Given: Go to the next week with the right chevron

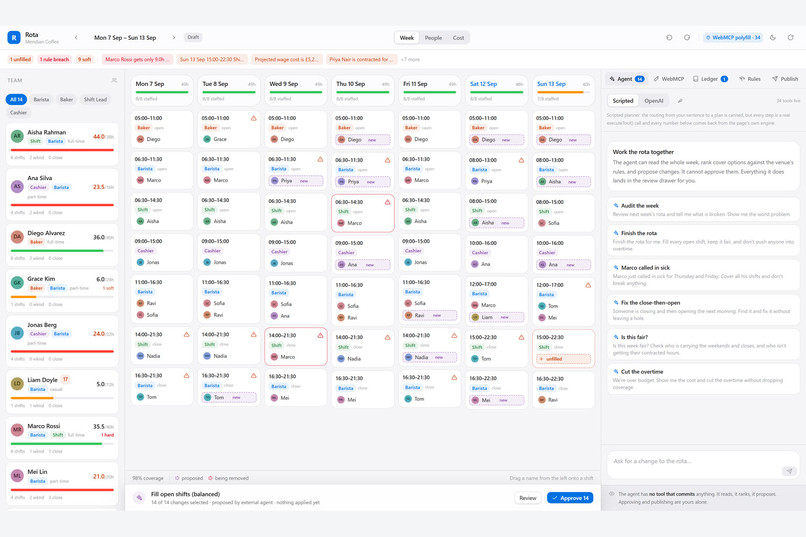Looking at the screenshot, I should [174, 38].
